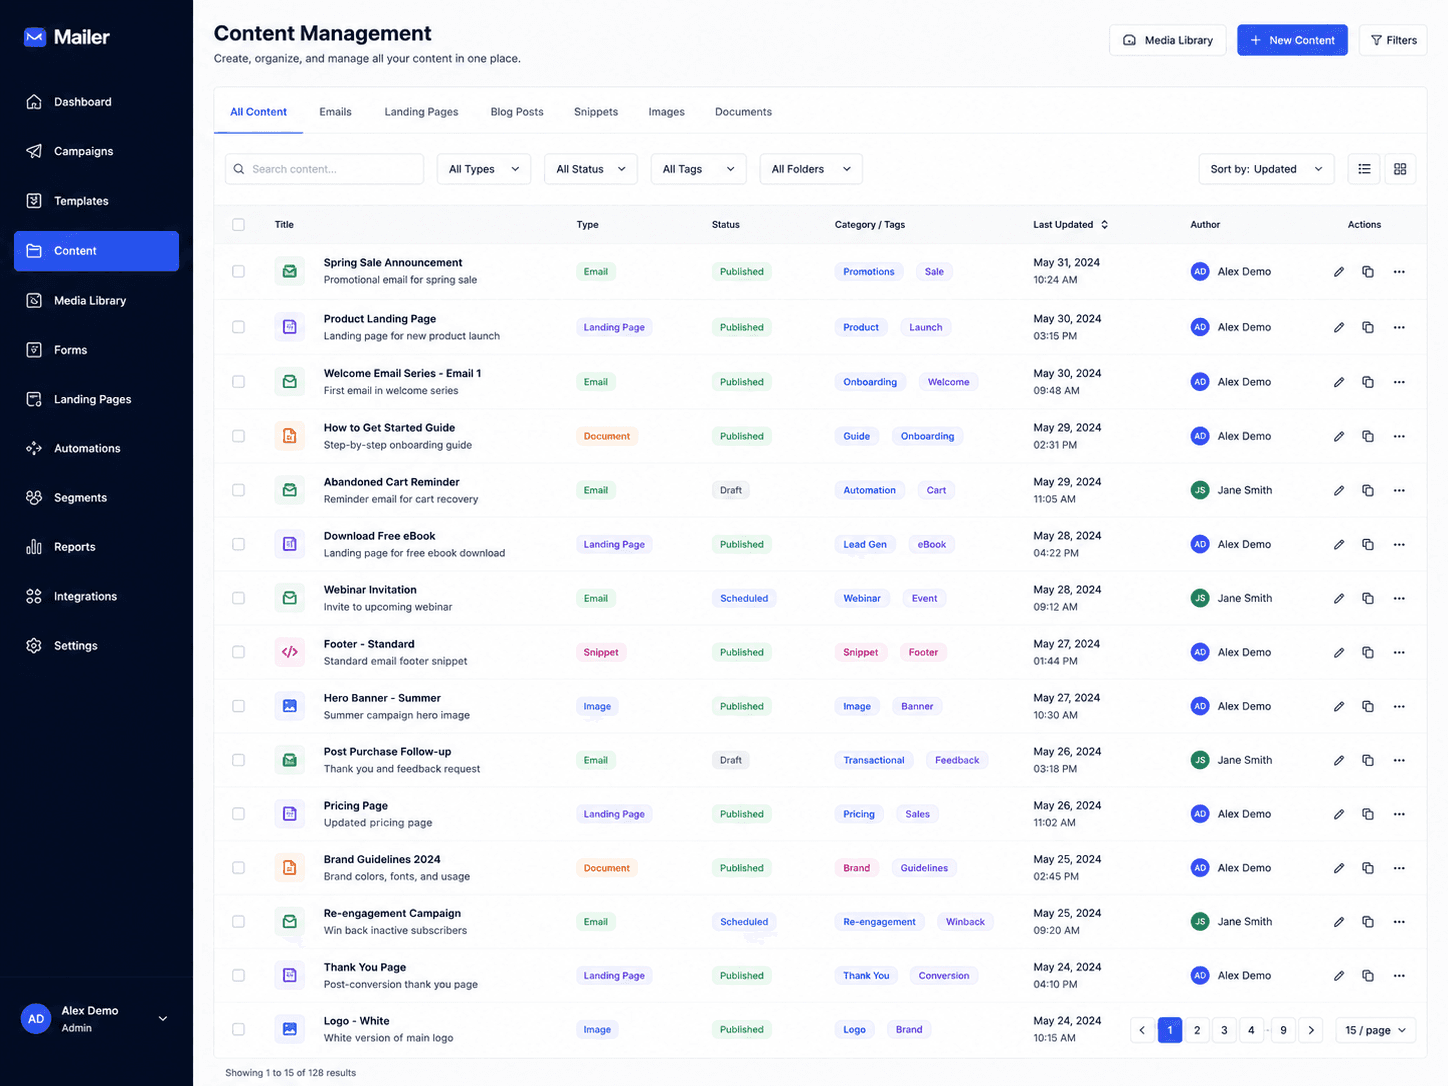Switch to the Emails tab

click(335, 112)
